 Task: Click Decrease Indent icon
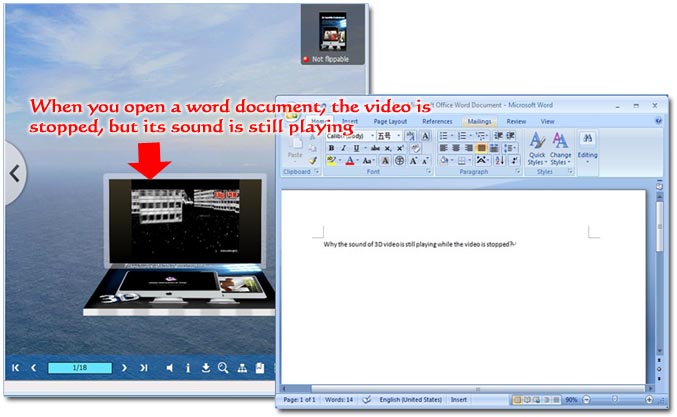pos(498,136)
